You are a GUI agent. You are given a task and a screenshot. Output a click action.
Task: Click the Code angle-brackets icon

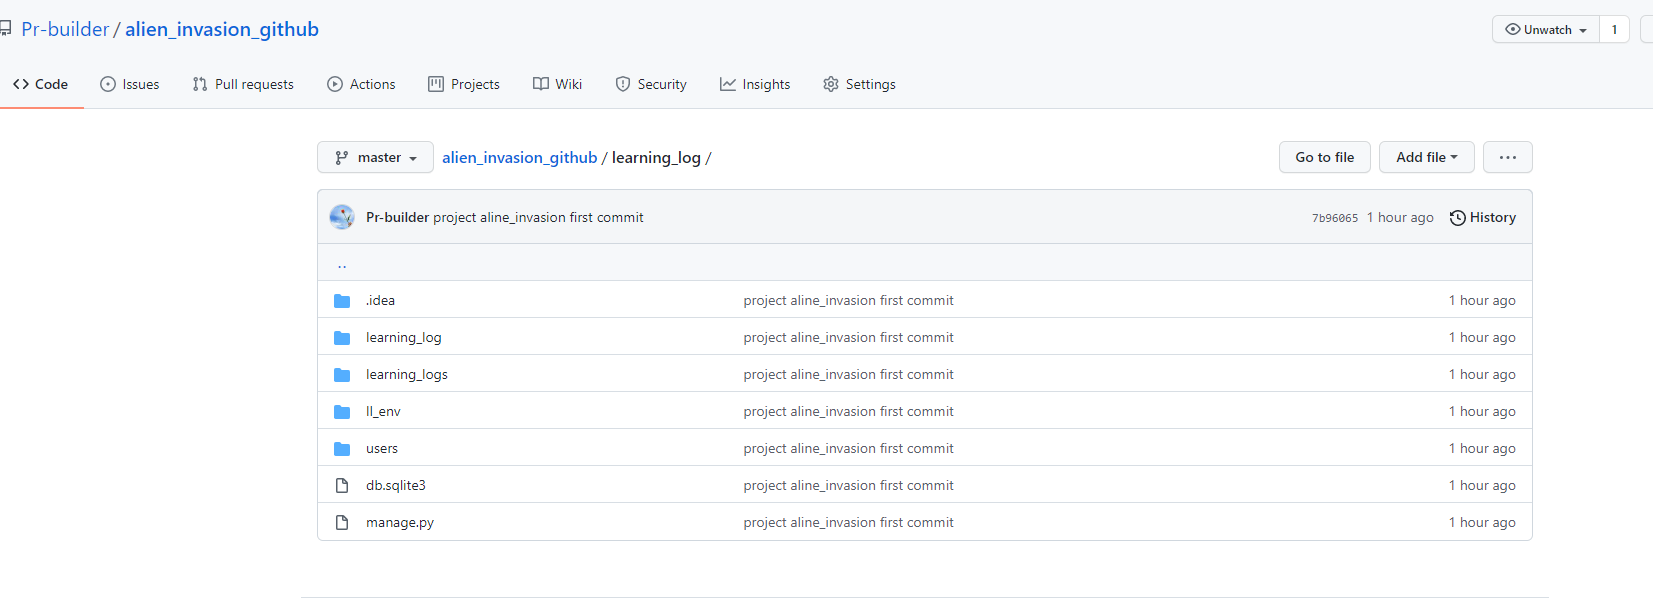pyautogui.click(x=21, y=84)
